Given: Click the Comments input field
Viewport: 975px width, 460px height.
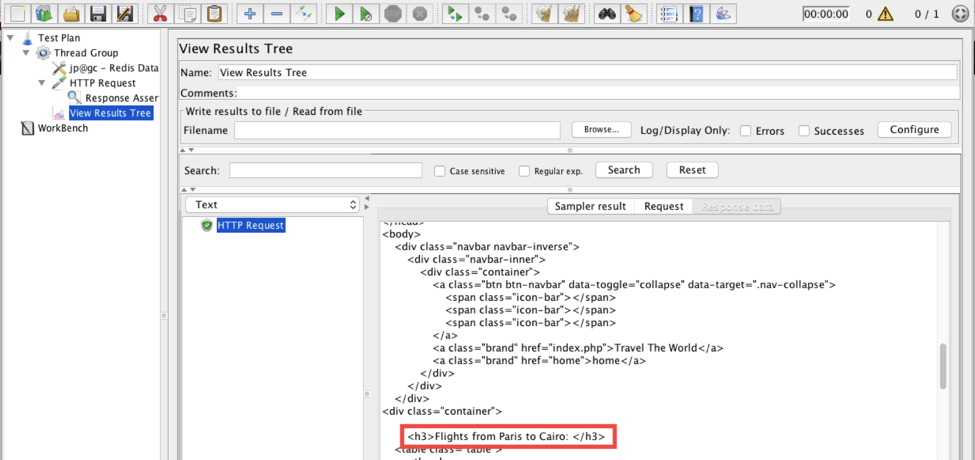Looking at the screenshot, I should [x=598, y=93].
